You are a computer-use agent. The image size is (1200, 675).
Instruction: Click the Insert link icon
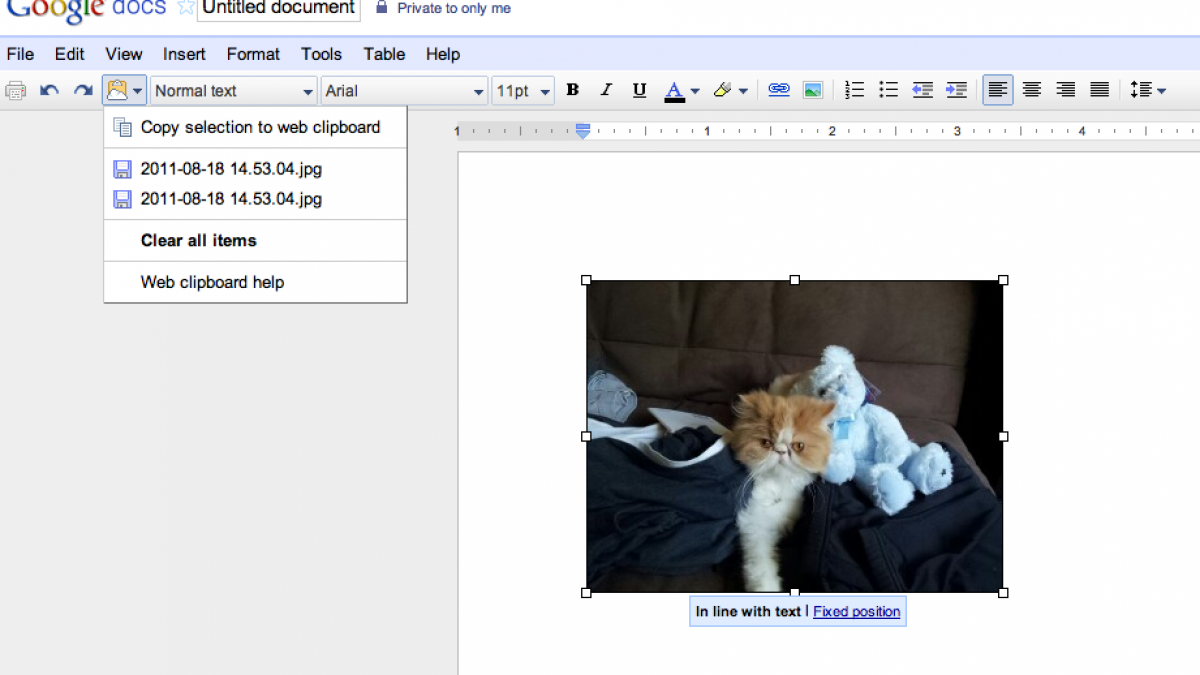click(x=779, y=90)
